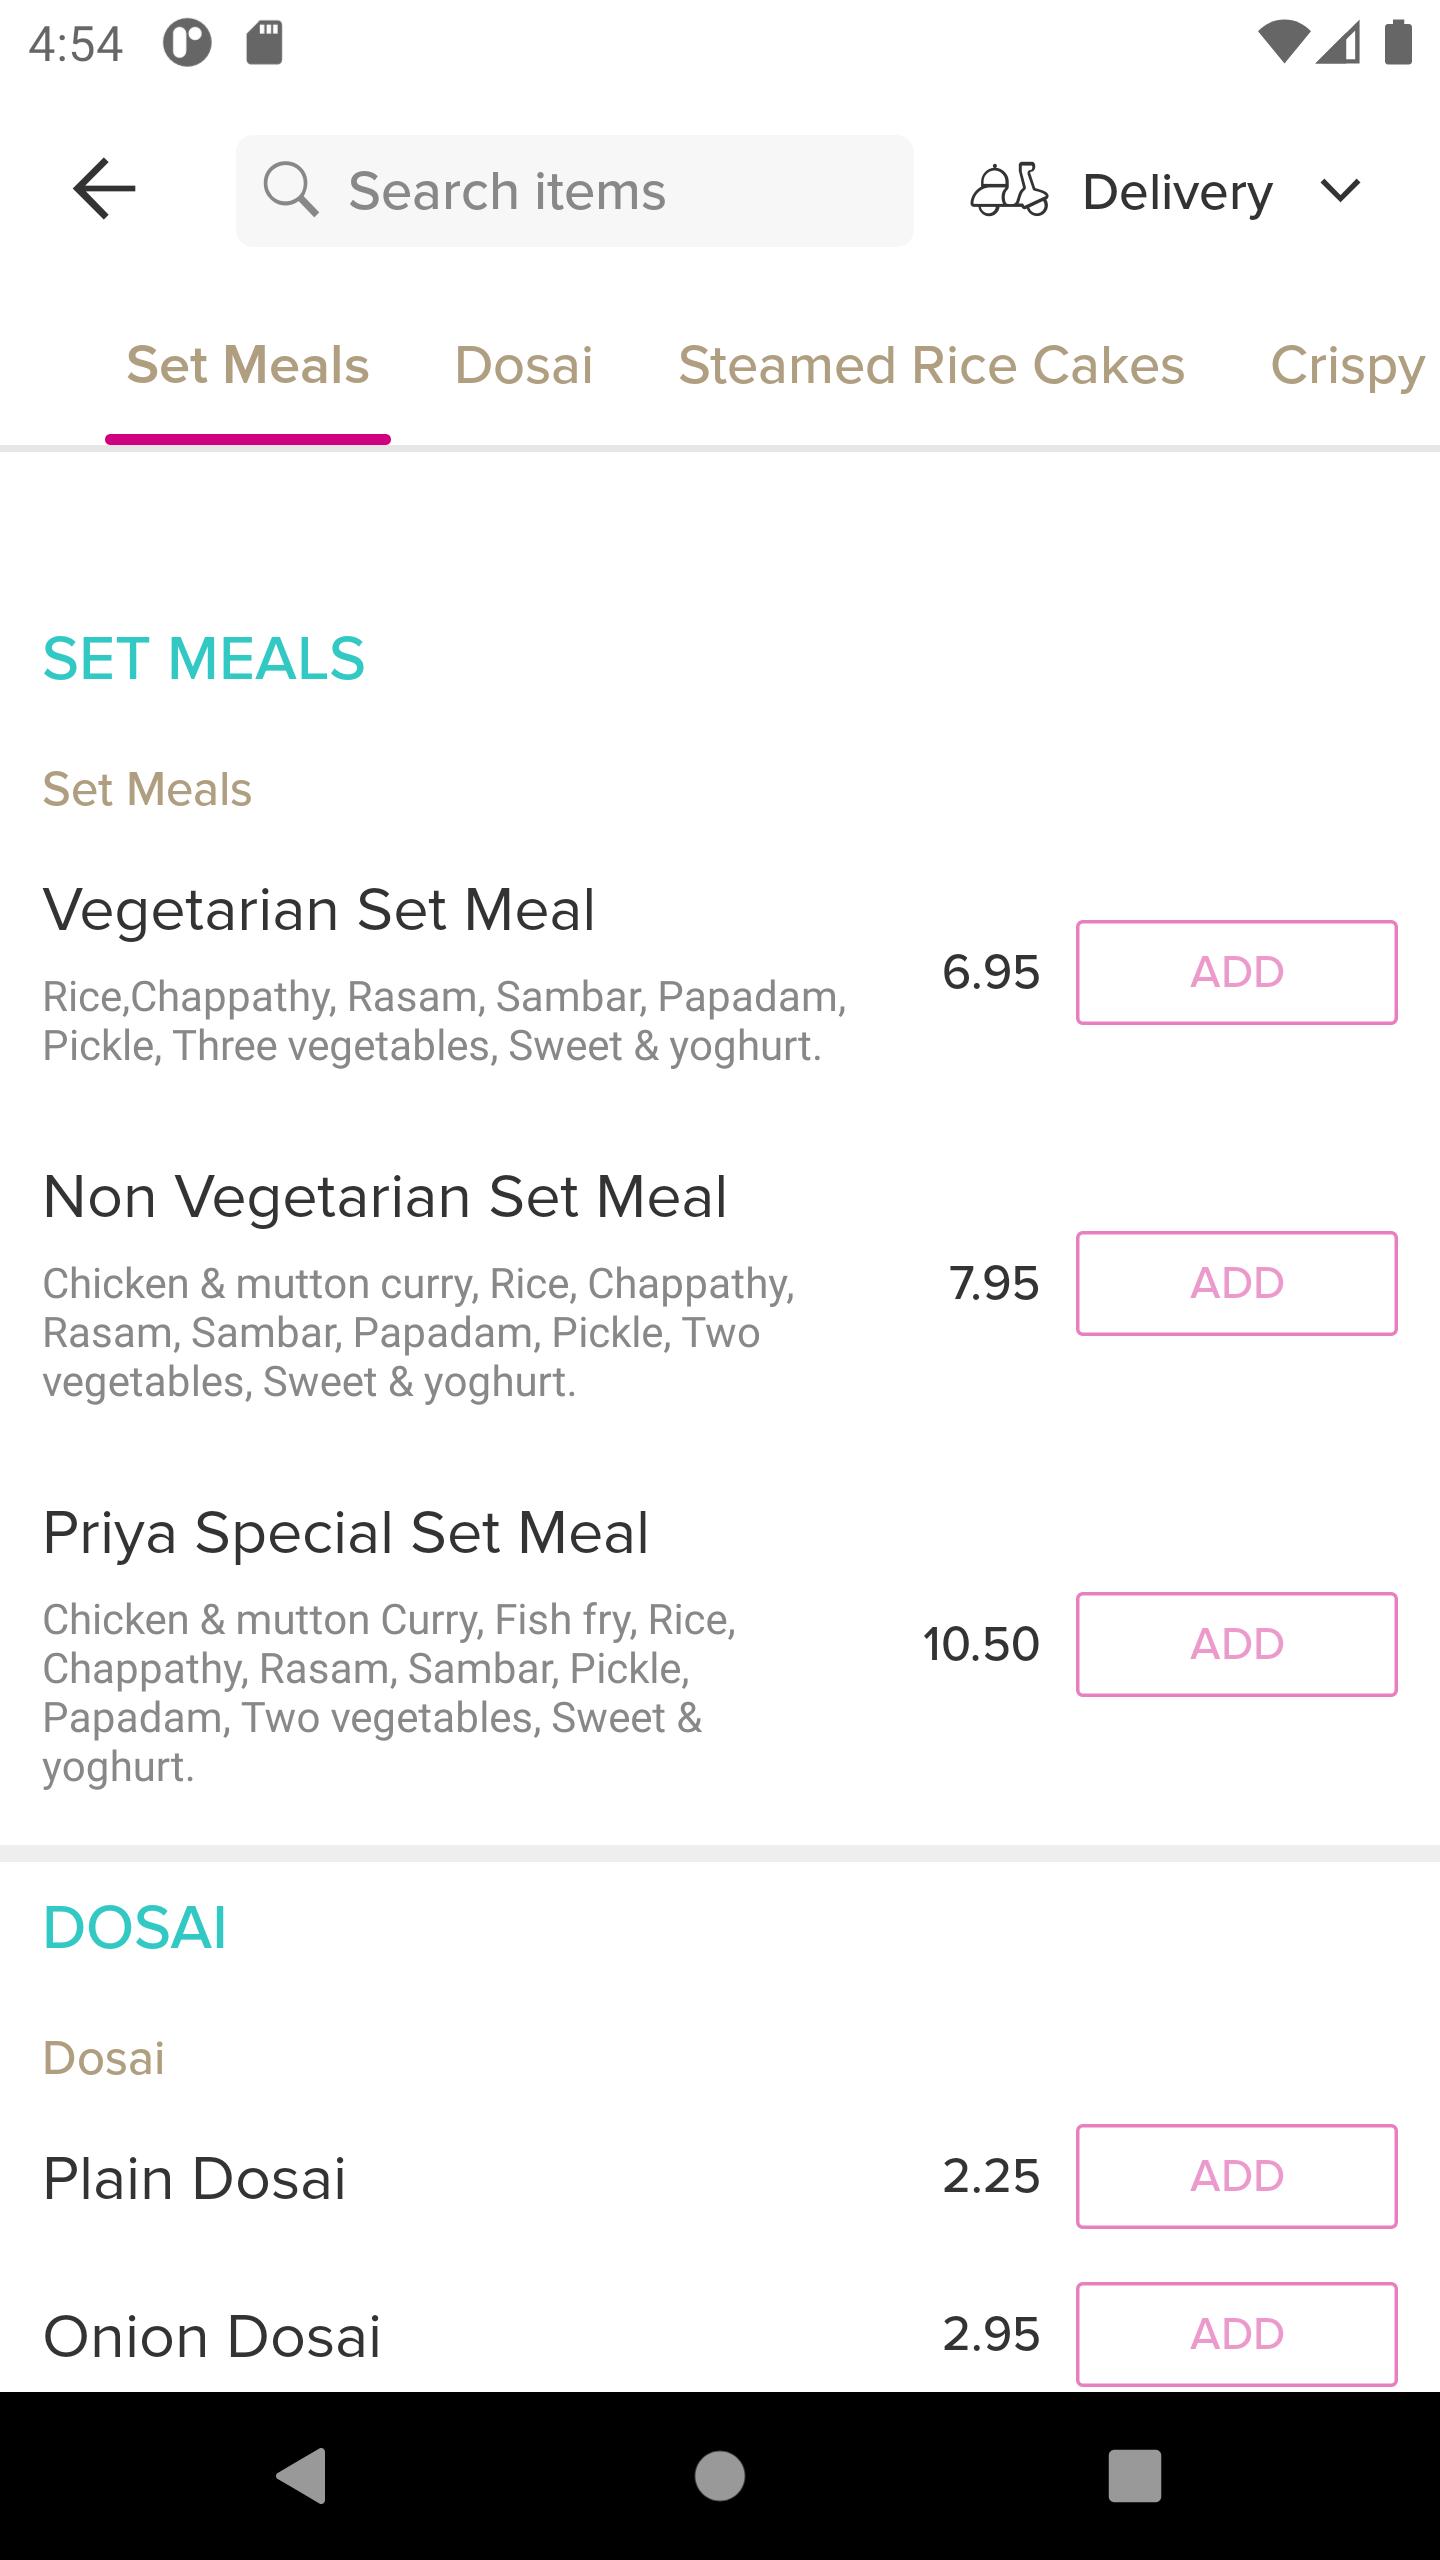Image resolution: width=1440 pixels, height=2560 pixels.
Task: Switch to the Dosai tab
Action: coord(524,365)
